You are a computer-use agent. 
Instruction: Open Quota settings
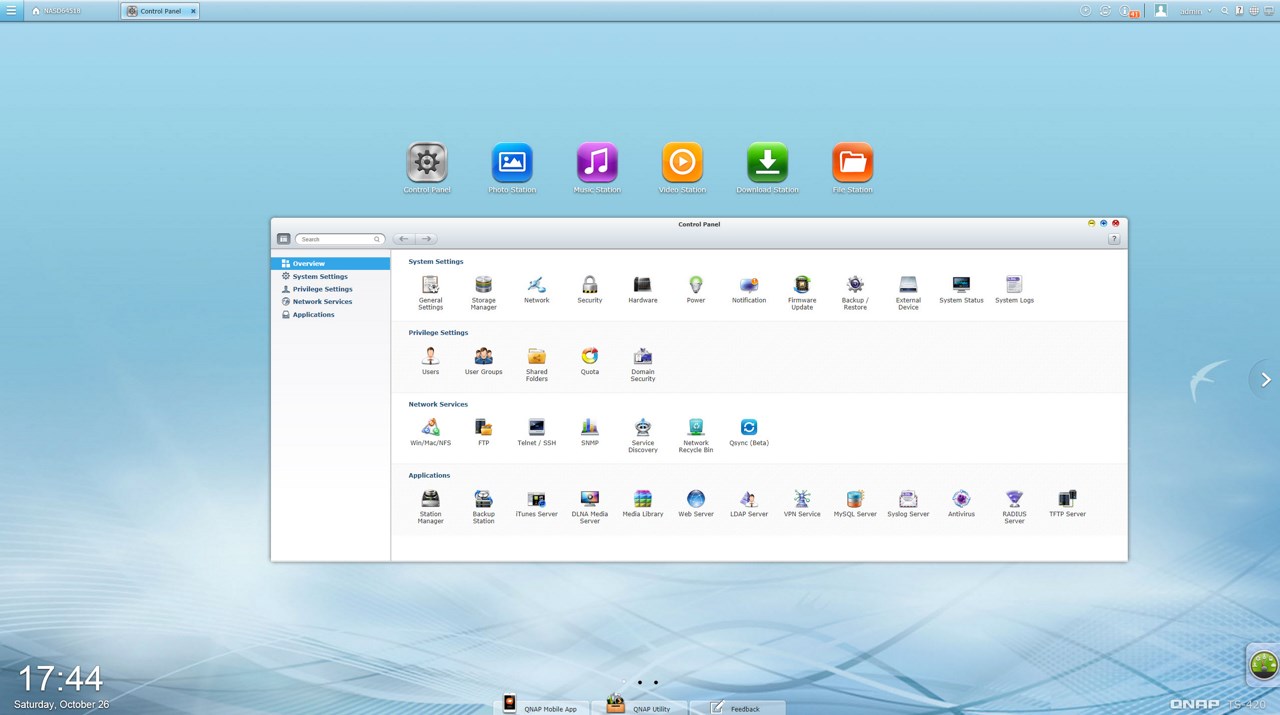click(590, 361)
